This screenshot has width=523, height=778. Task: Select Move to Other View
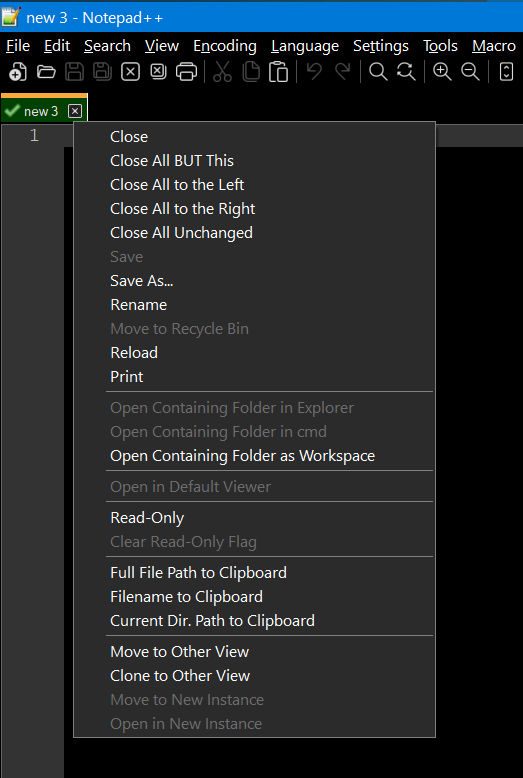click(255, 652)
